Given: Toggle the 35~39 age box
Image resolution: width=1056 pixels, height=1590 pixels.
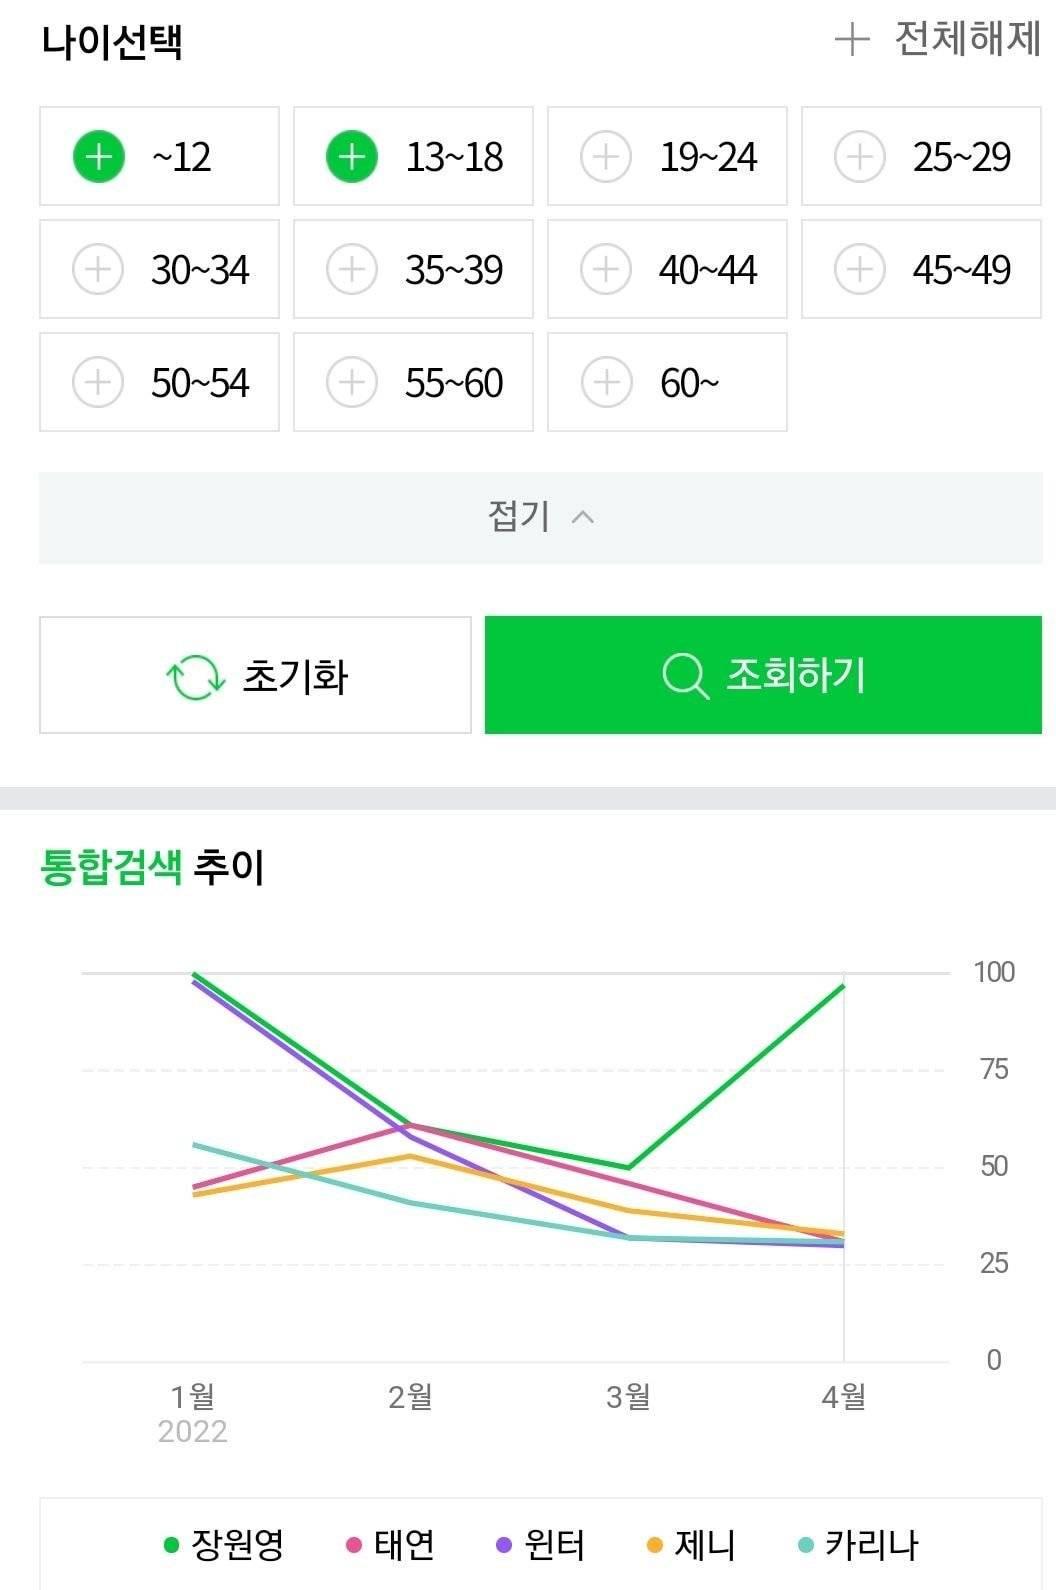Looking at the screenshot, I should [413, 270].
